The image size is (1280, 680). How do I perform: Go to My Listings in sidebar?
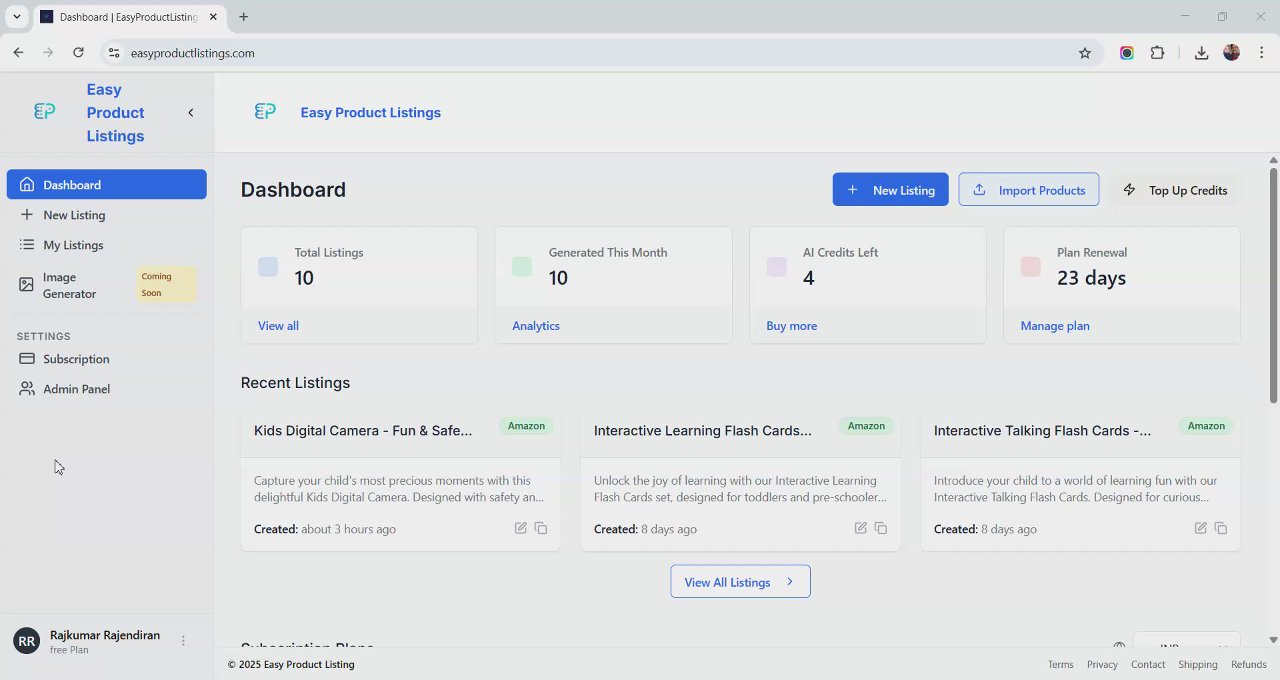tap(73, 245)
